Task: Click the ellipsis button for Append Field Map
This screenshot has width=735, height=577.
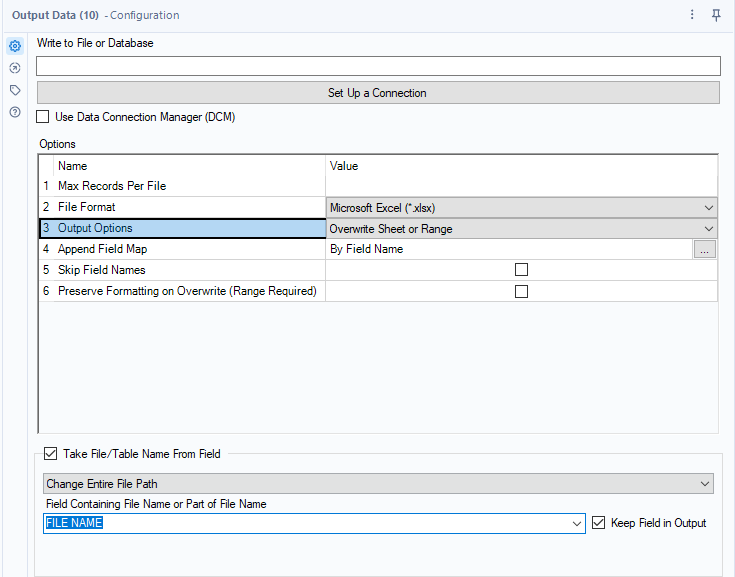Action: coord(705,250)
